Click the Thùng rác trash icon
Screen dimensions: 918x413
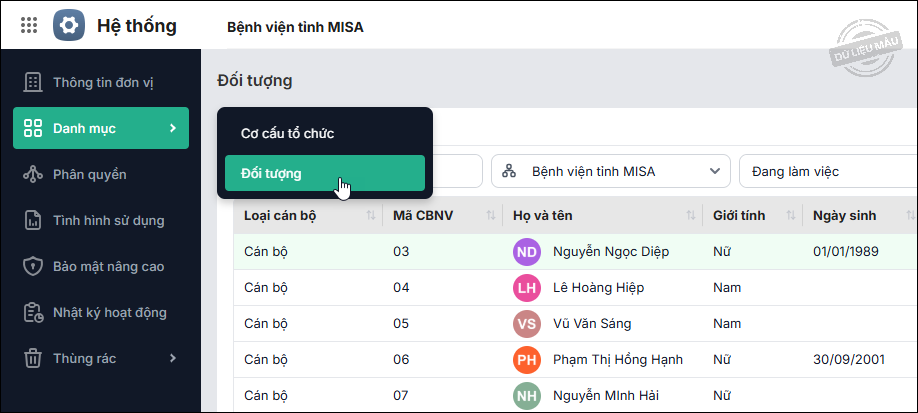click(32, 358)
